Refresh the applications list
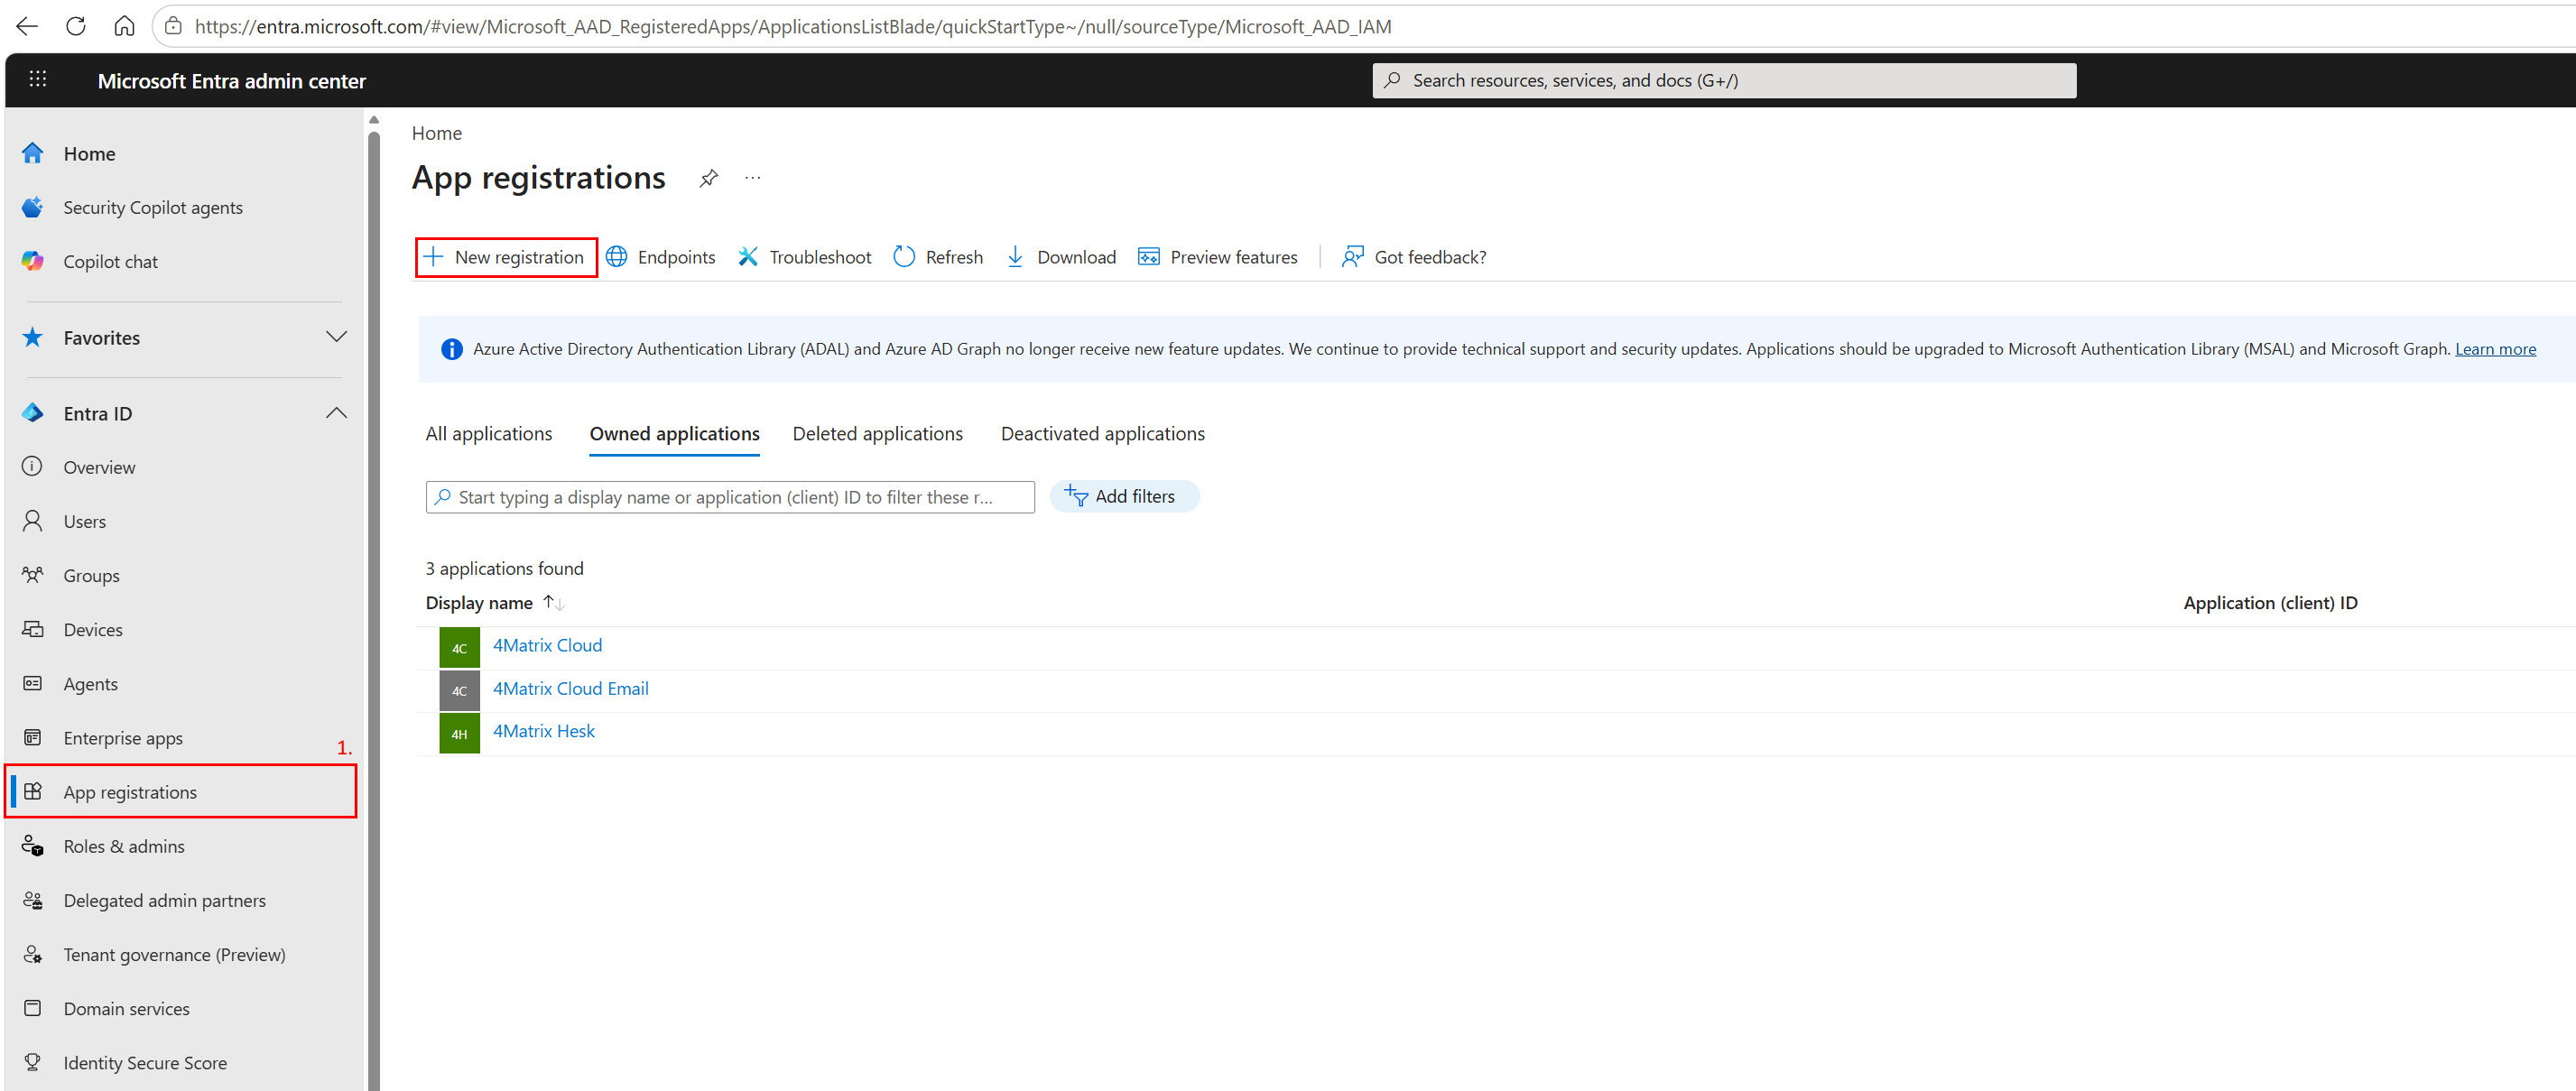2576x1091 pixels. click(938, 257)
